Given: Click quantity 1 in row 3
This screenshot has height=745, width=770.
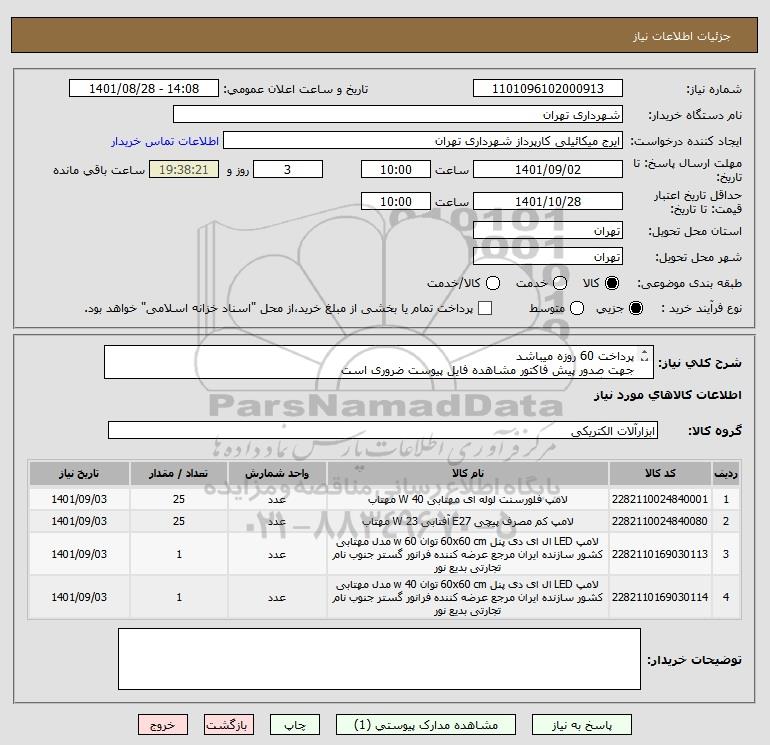Looking at the screenshot, I should [x=179, y=554].
